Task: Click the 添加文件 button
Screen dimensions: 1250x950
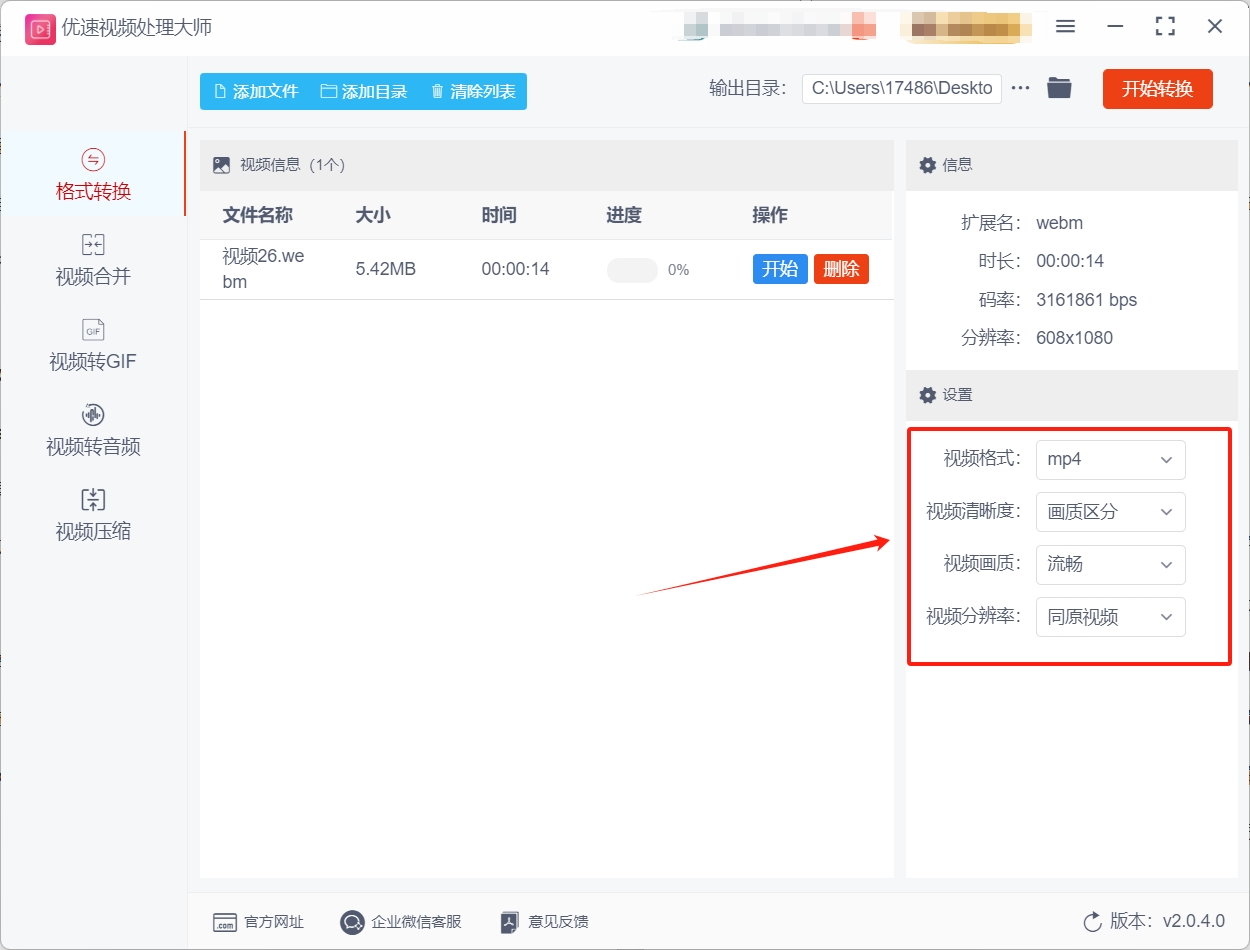Action: pos(256,91)
